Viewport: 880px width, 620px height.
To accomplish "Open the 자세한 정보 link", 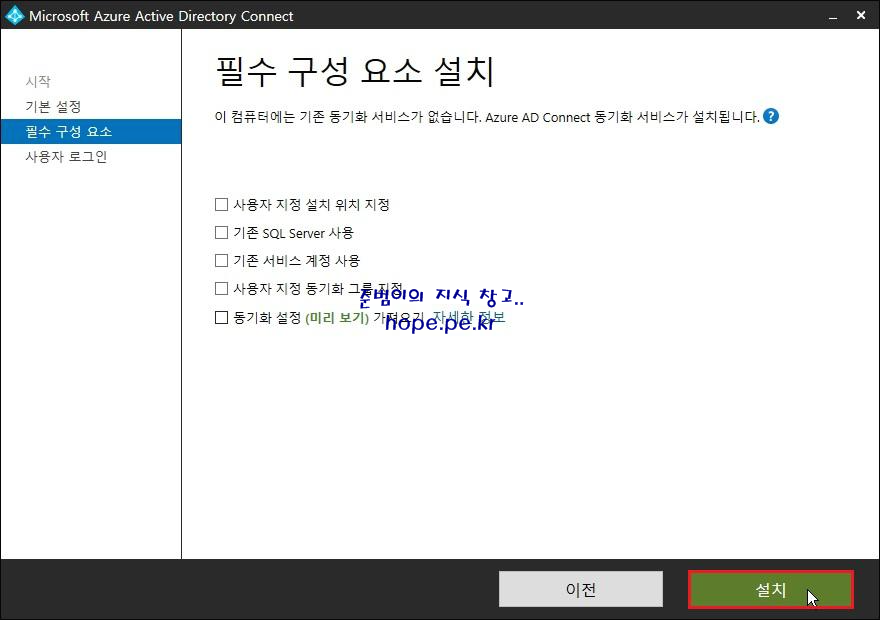I will 469,318.
